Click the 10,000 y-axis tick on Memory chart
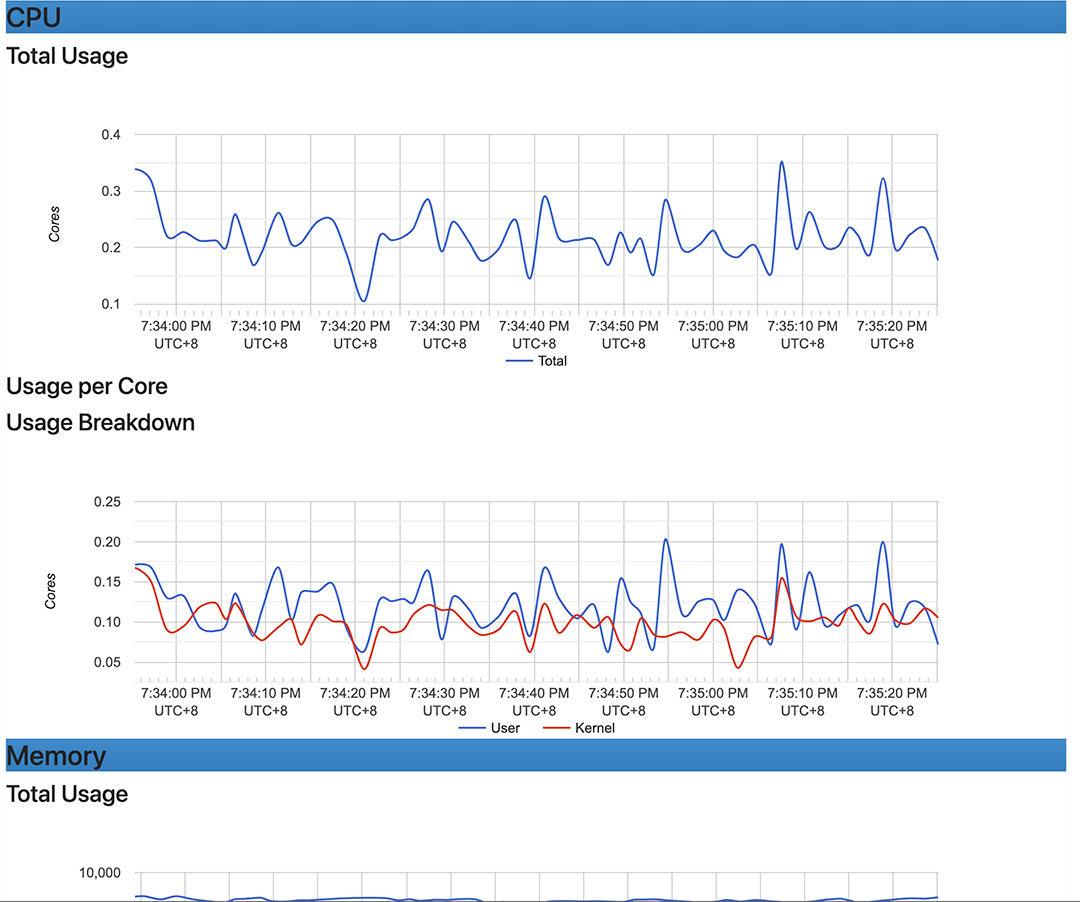The height and width of the screenshot is (902, 1080). point(100,873)
